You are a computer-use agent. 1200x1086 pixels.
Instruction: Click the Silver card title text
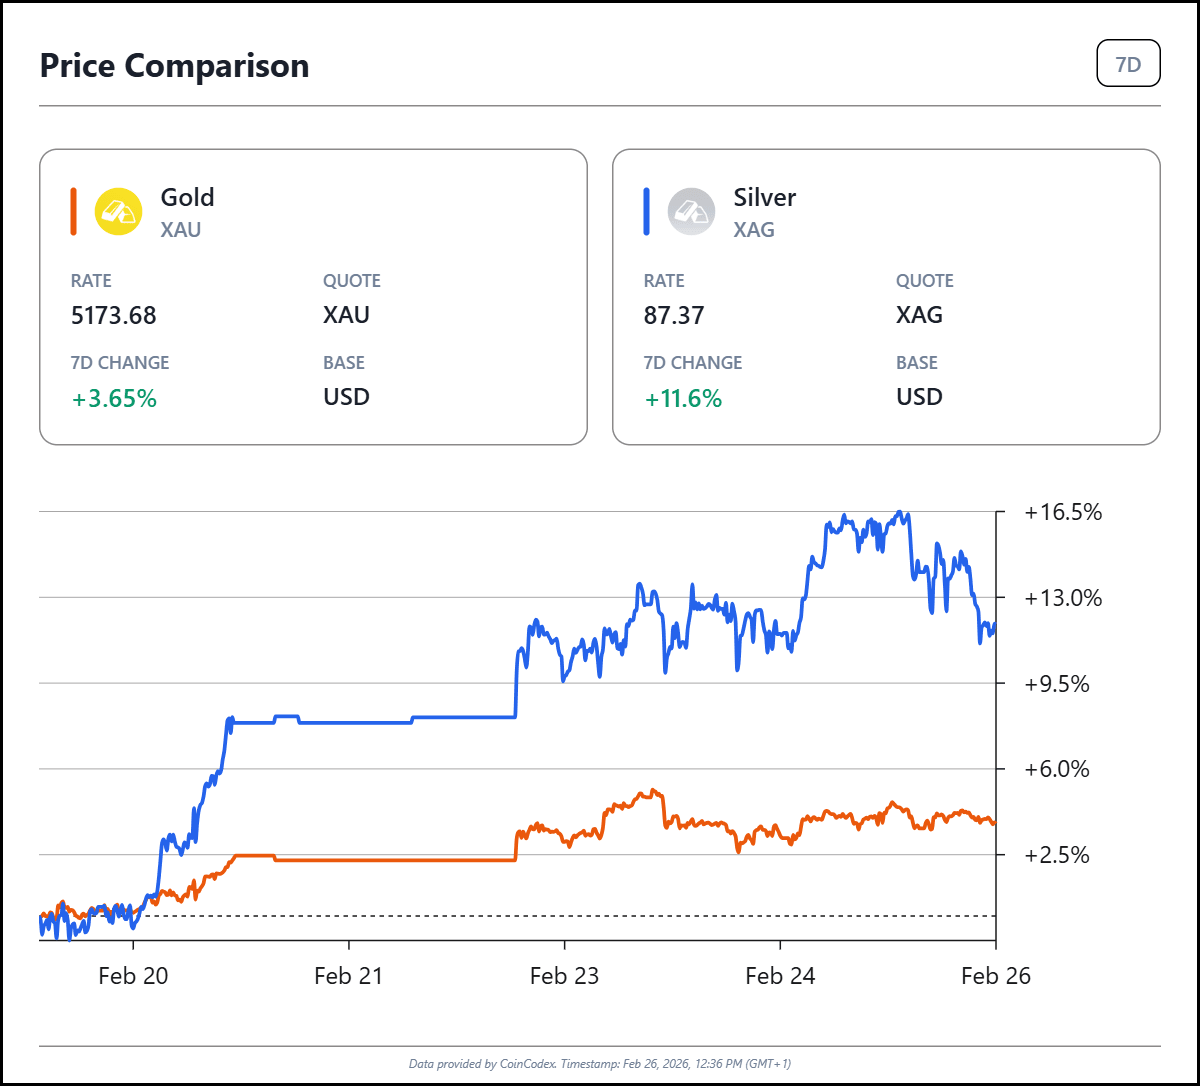765,197
